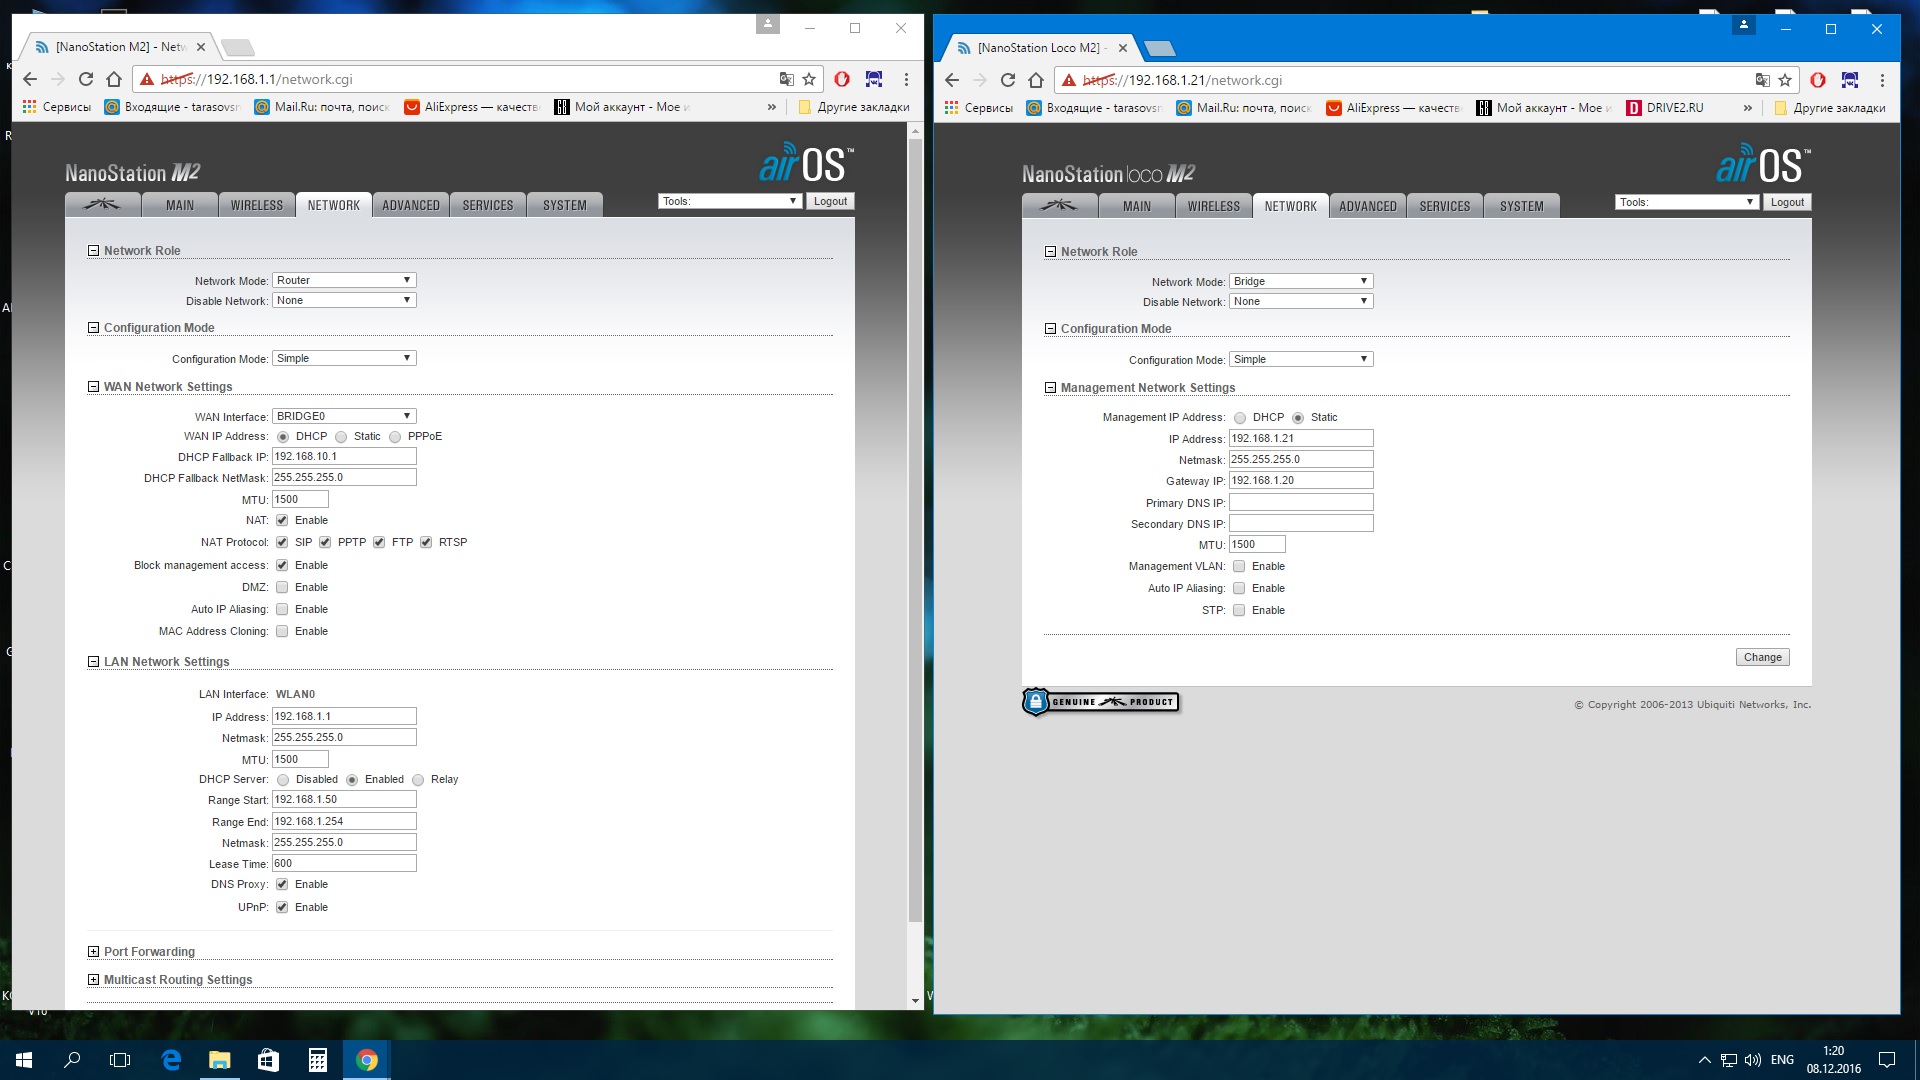Open Chrome menu in right browser
This screenshot has height=1080, width=1920.
coord(1882,80)
